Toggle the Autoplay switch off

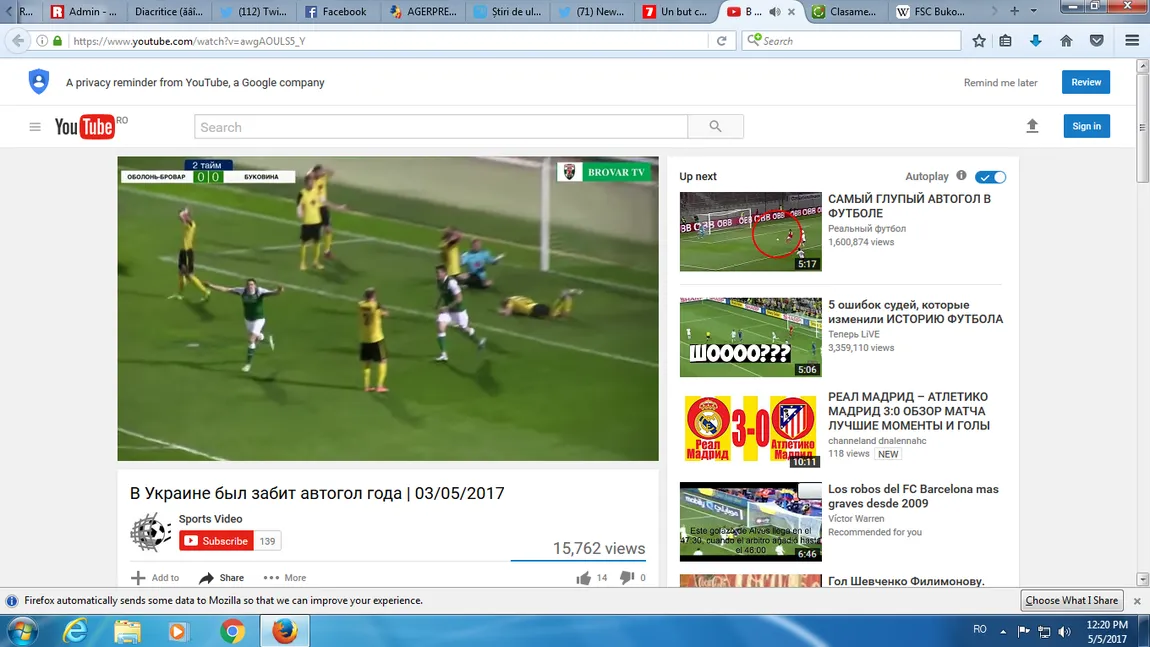click(x=990, y=177)
